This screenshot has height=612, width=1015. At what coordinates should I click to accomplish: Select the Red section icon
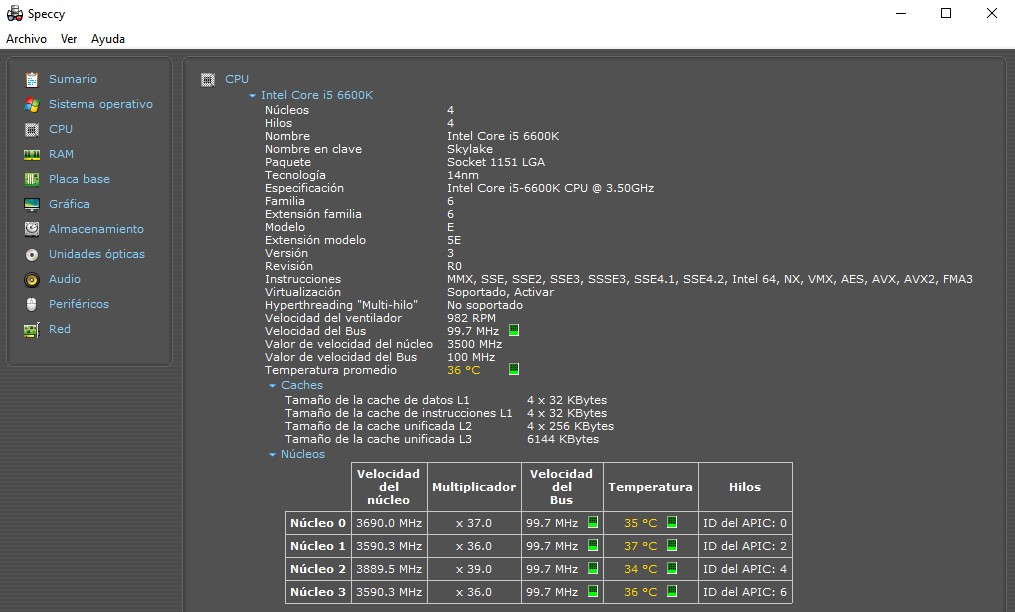35,329
